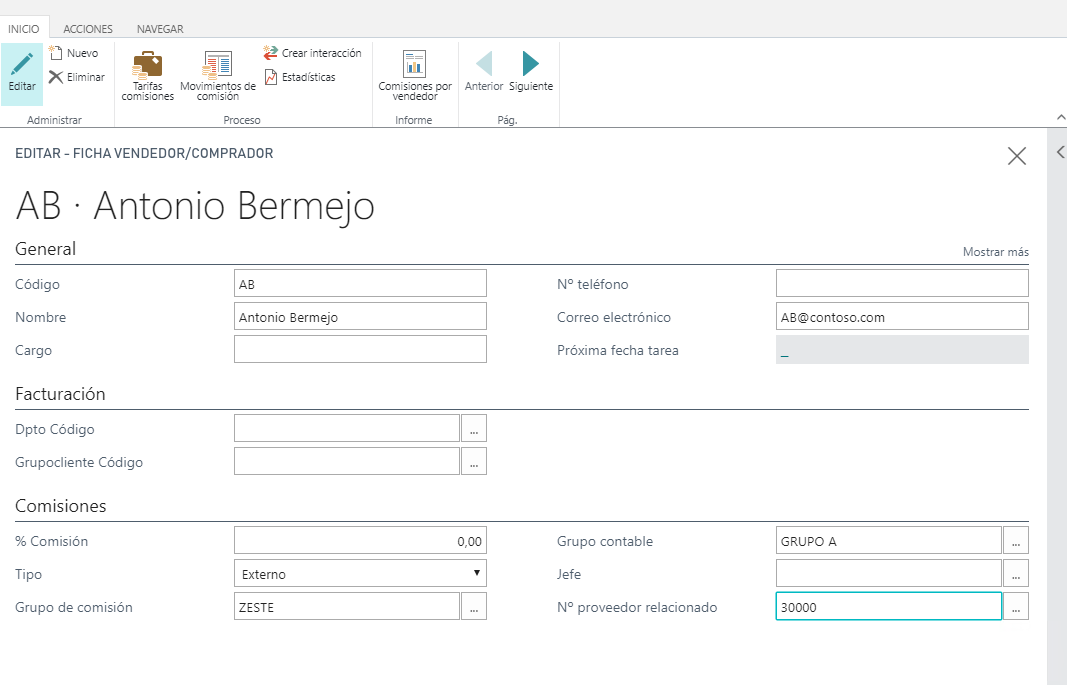Open Tarifas comisiones
Image resolution: width=1067 pixels, height=685 pixels.
[x=148, y=76]
